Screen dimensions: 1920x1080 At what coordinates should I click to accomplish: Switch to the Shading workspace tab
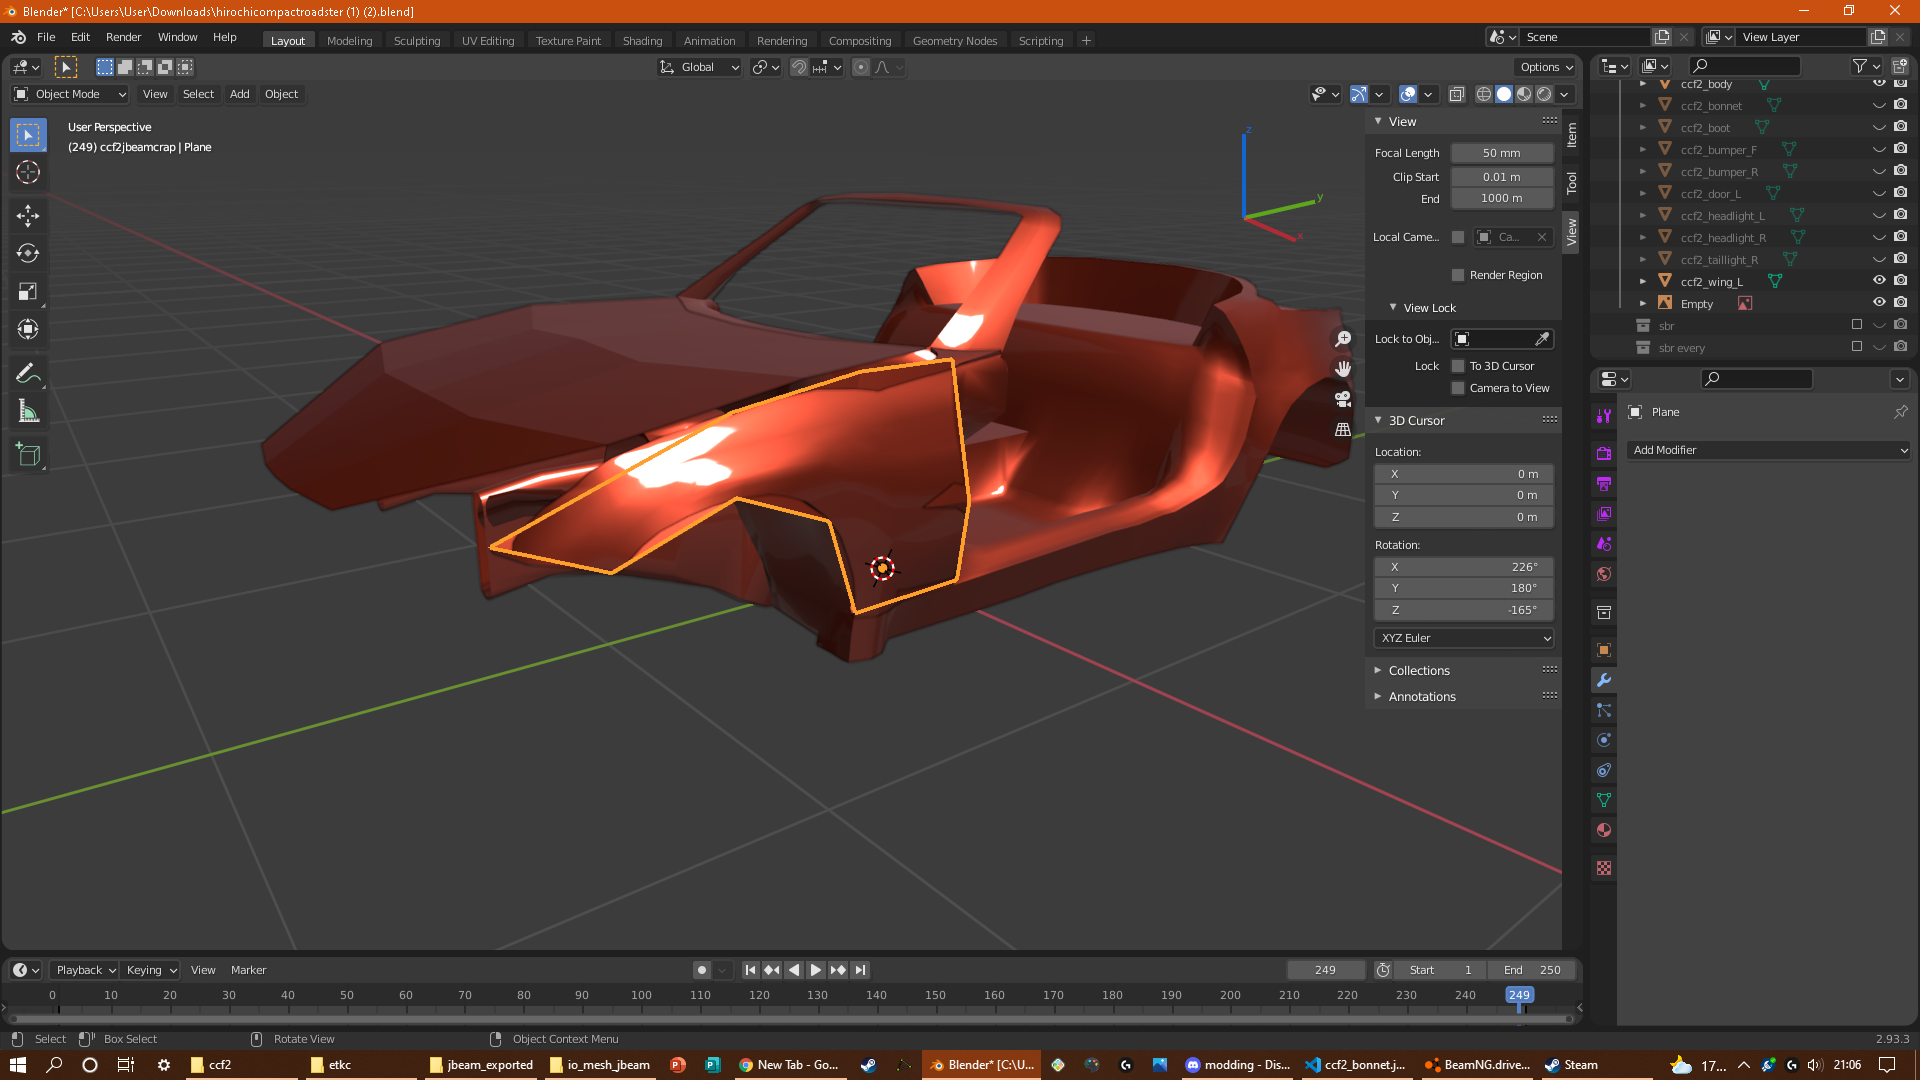coord(642,41)
